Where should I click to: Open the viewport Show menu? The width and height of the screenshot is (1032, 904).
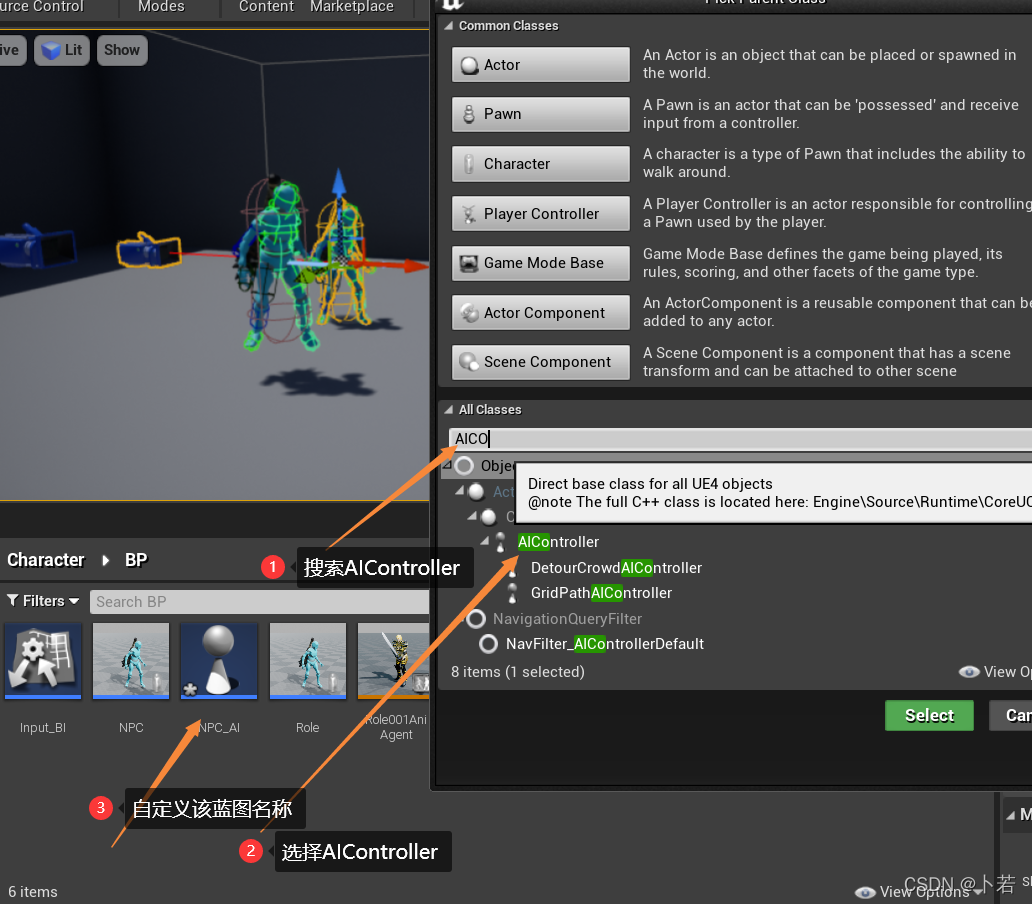[x=122, y=50]
